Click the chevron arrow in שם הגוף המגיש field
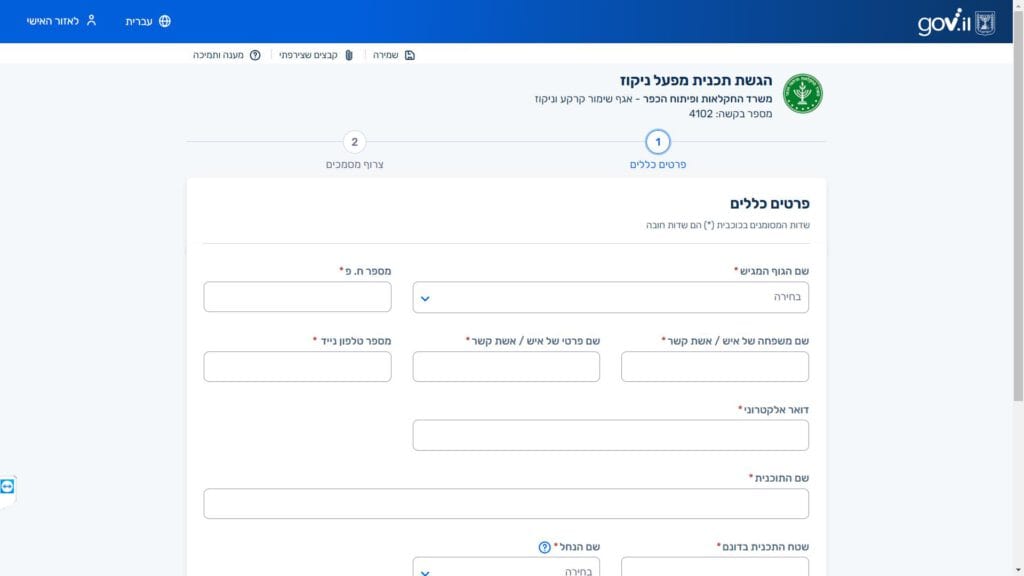Image resolution: width=1024 pixels, height=576 pixels. coord(425,298)
